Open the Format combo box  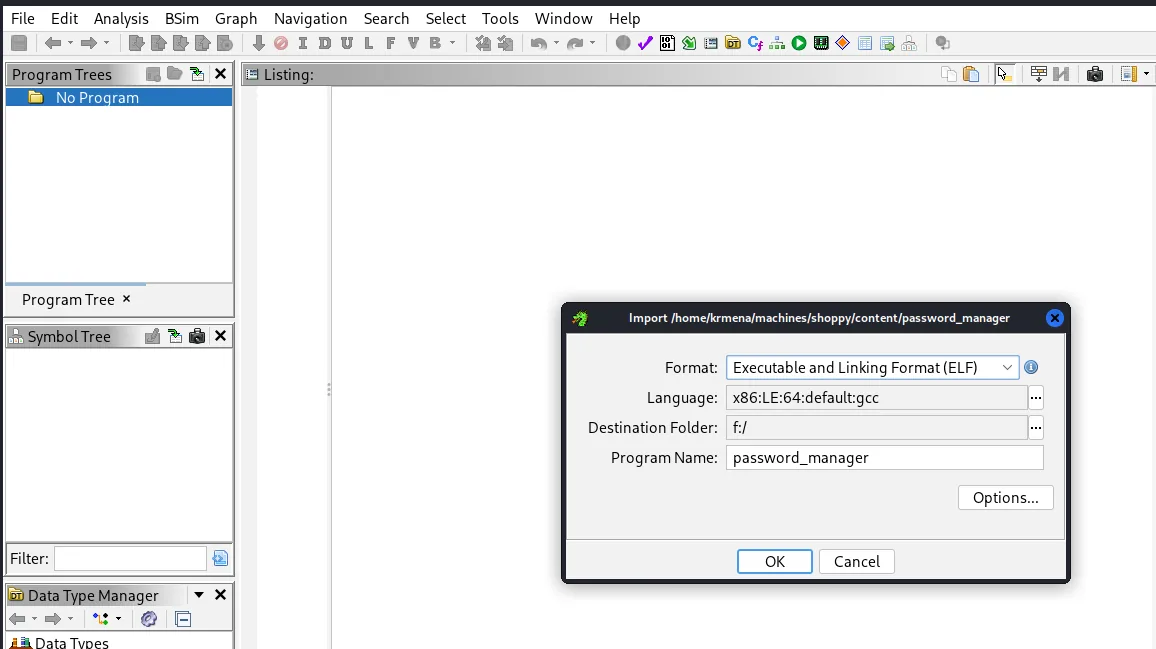click(872, 367)
